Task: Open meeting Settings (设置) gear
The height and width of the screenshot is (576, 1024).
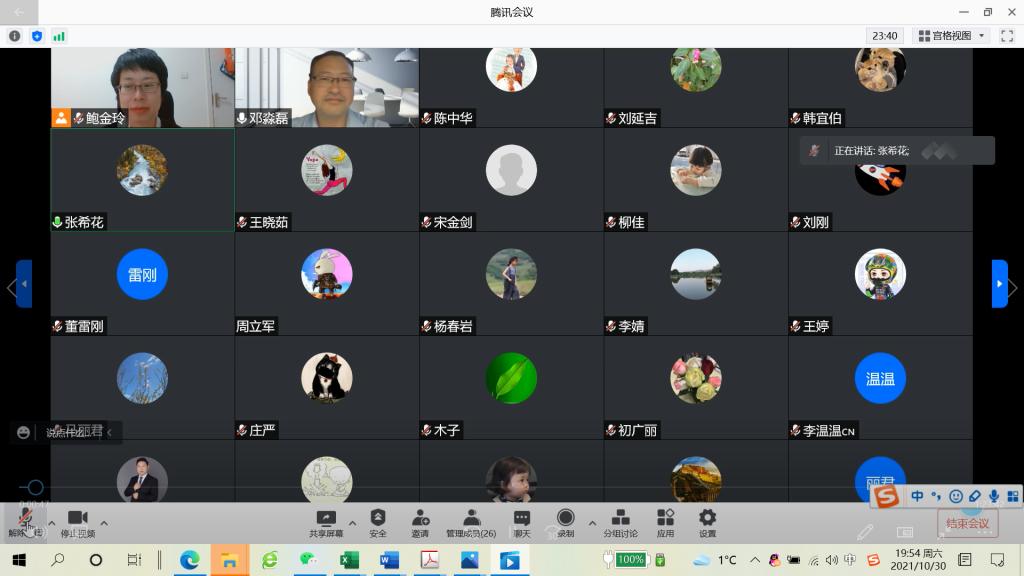Action: point(707,524)
